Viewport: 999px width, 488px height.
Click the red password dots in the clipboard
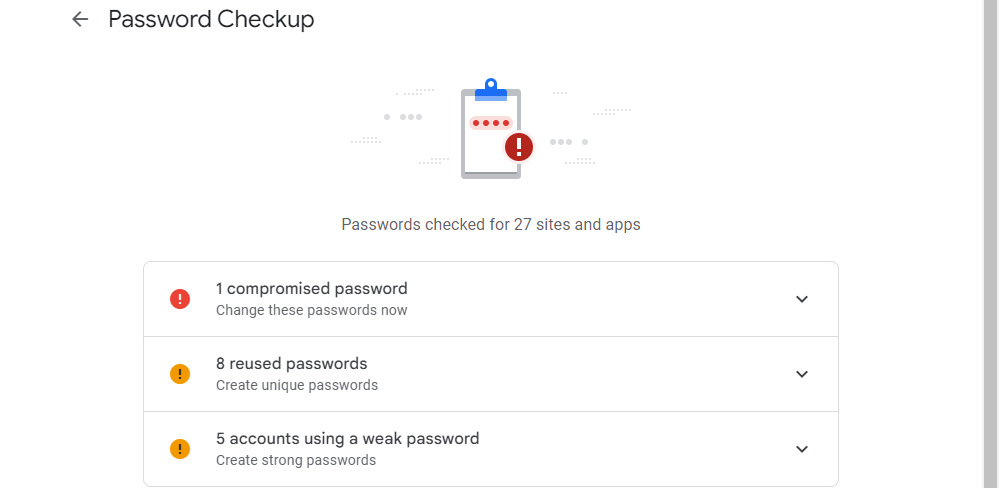click(x=491, y=123)
